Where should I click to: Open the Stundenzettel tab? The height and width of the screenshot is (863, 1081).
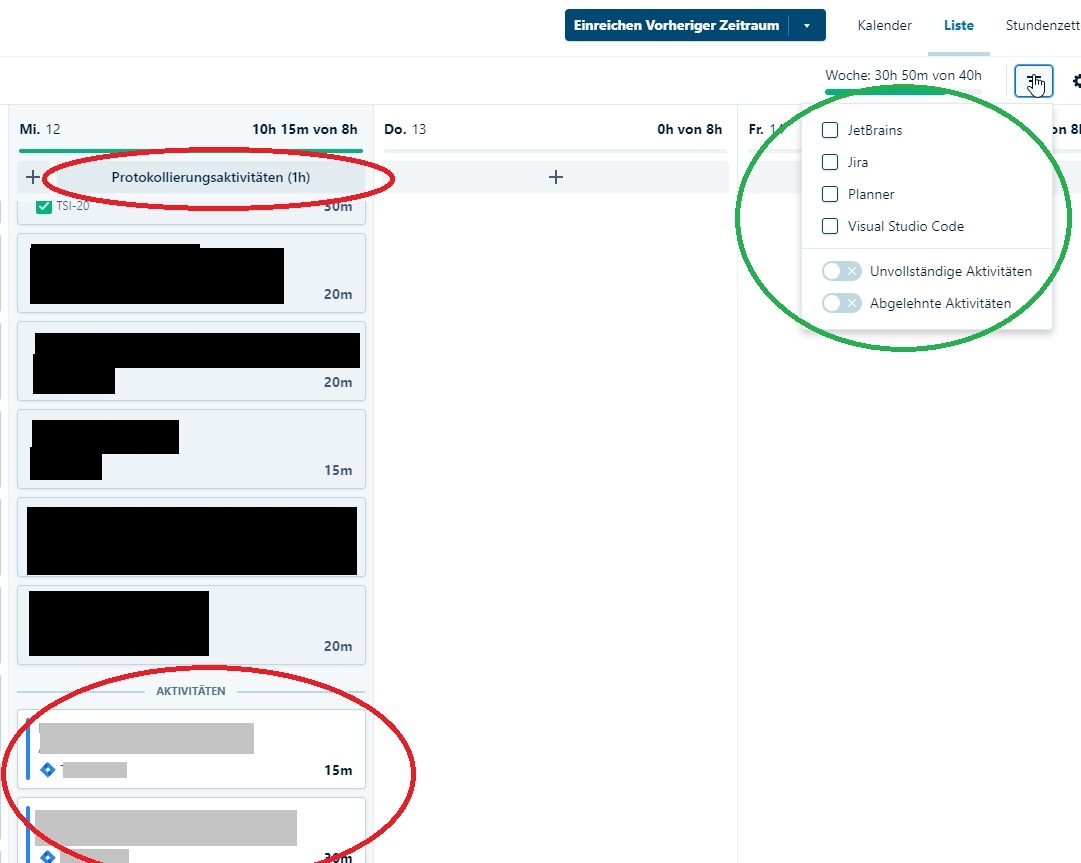[x=1042, y=25]
